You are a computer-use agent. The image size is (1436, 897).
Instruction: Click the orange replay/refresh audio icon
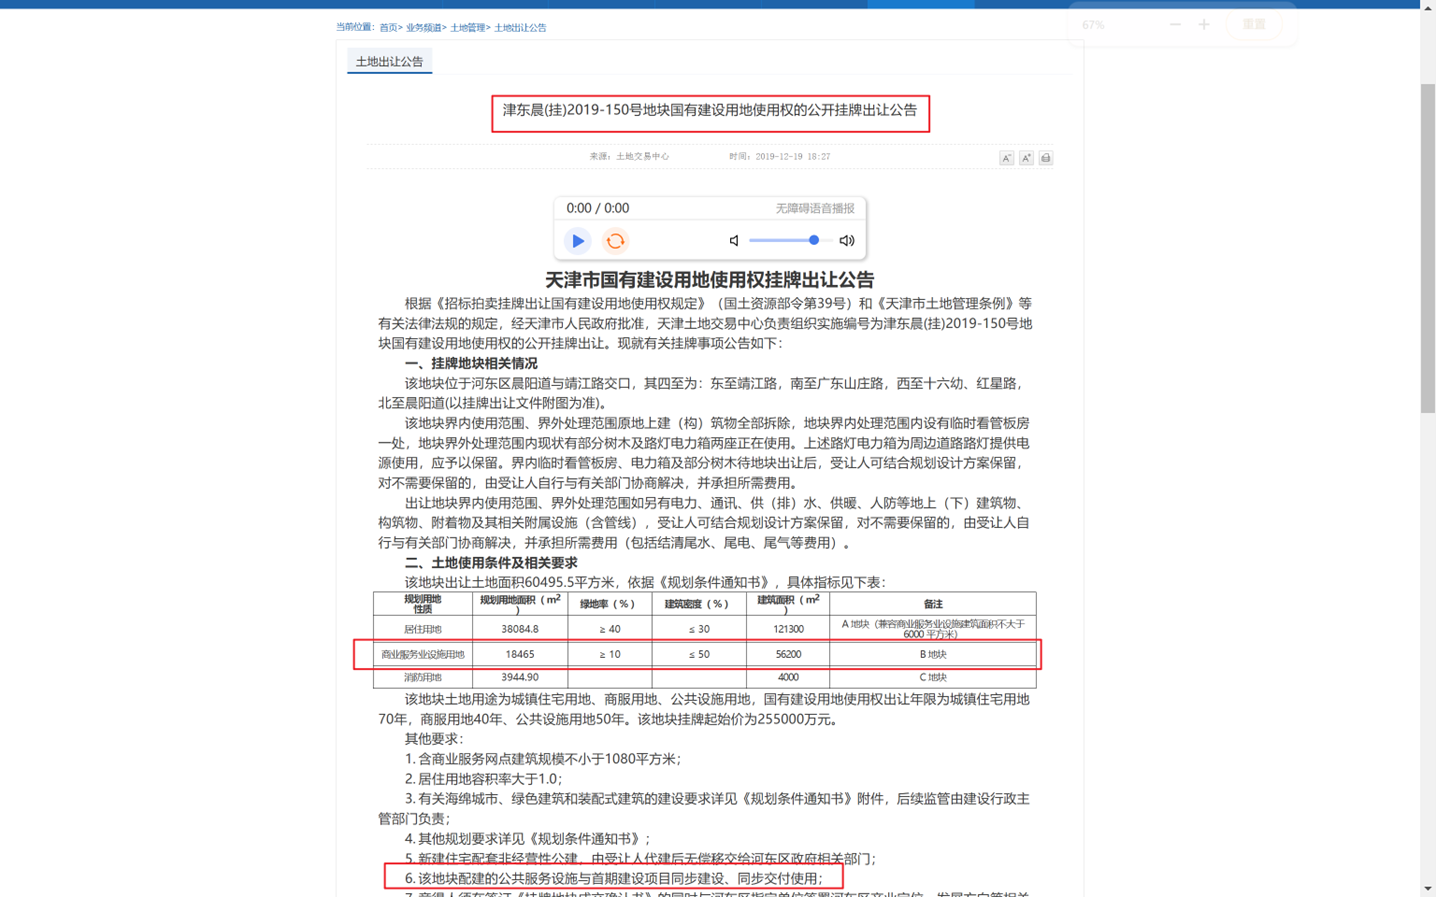pos(615,241)
